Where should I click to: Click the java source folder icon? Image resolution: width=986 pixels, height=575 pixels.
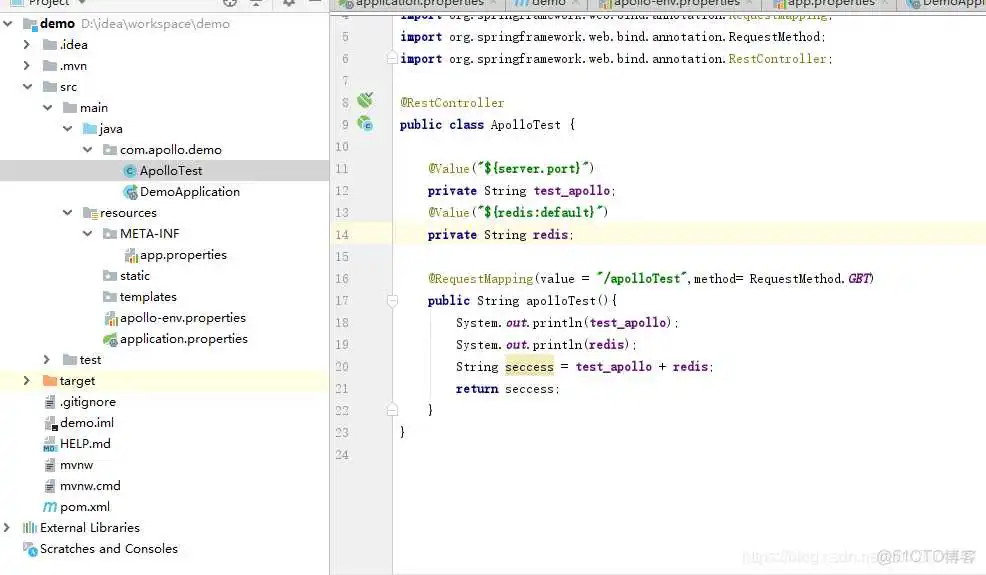click(90, 129)
